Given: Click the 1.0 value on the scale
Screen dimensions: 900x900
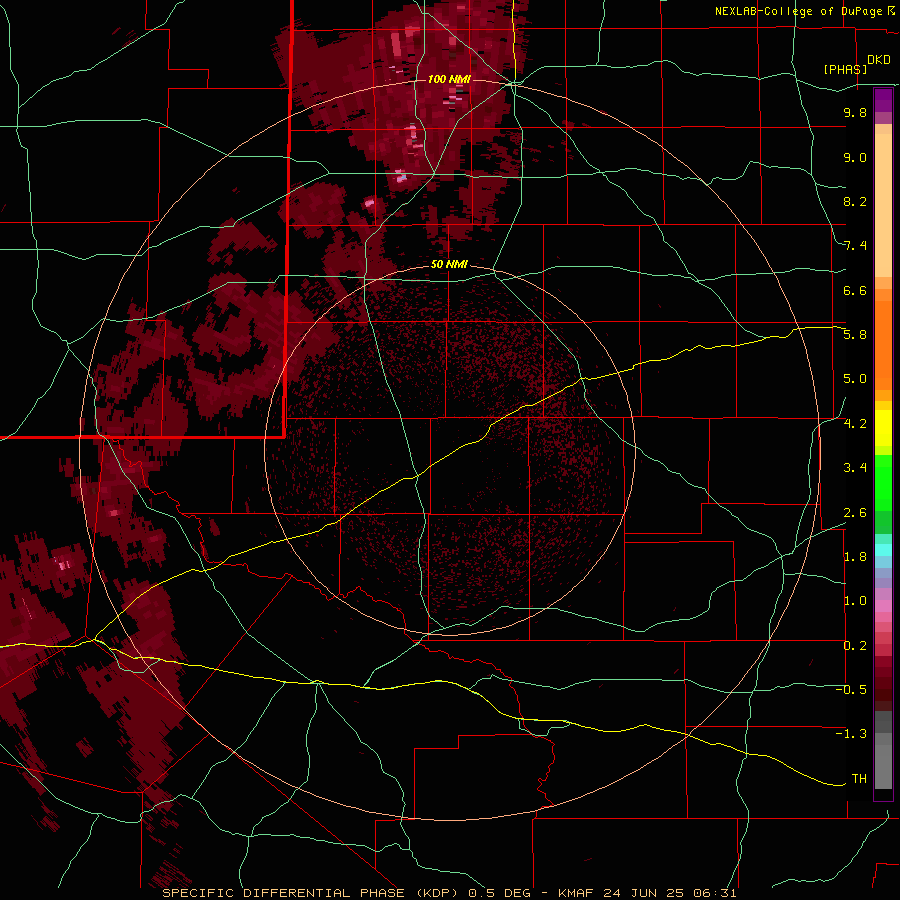Looking at the screenshot, I should (855, 601).
